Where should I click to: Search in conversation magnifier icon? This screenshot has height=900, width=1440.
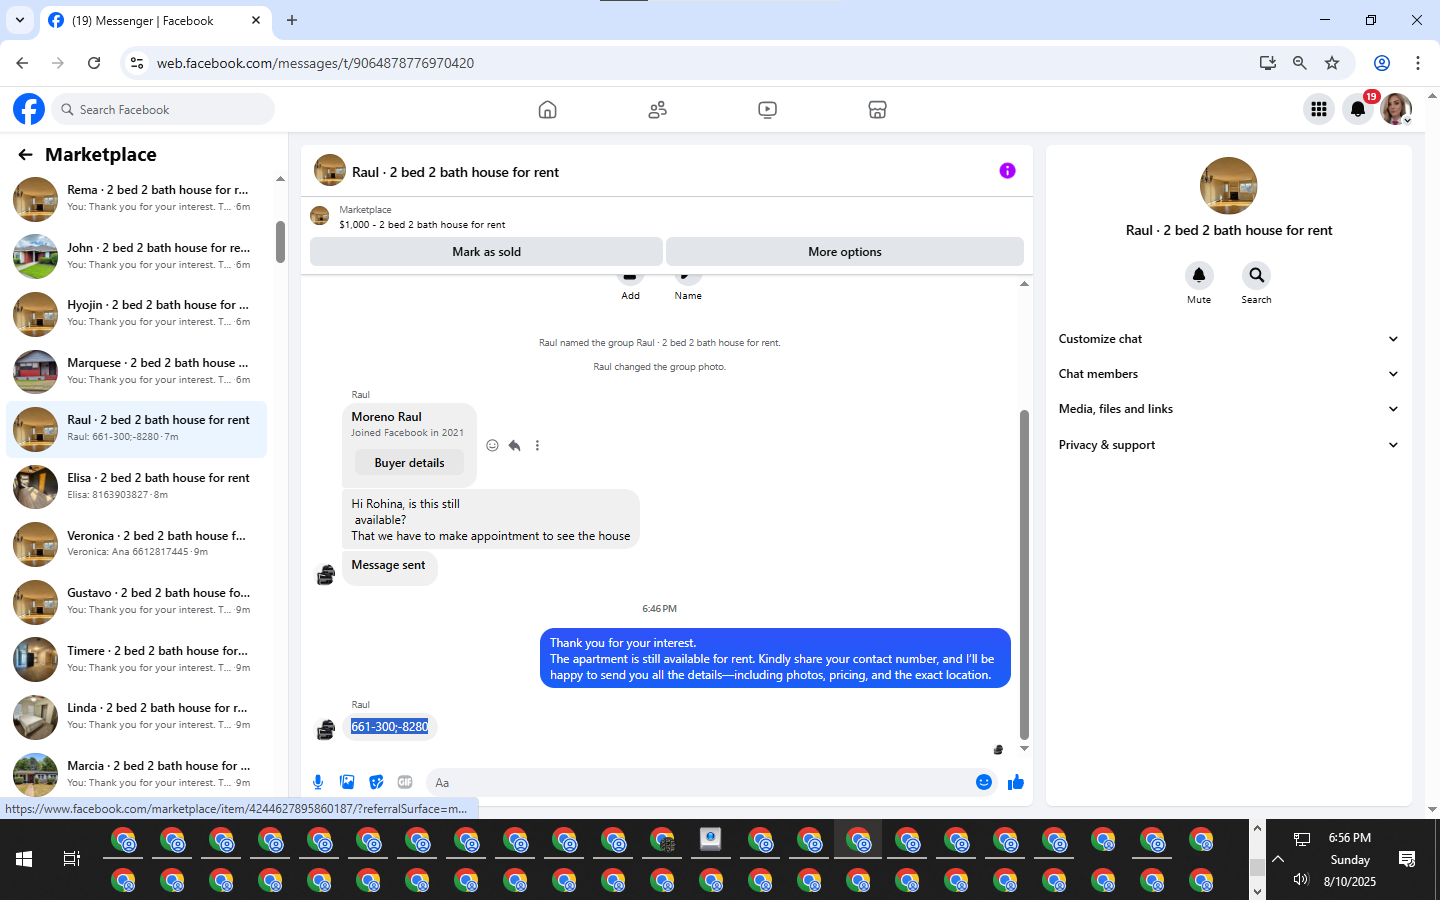[1257, 275]
